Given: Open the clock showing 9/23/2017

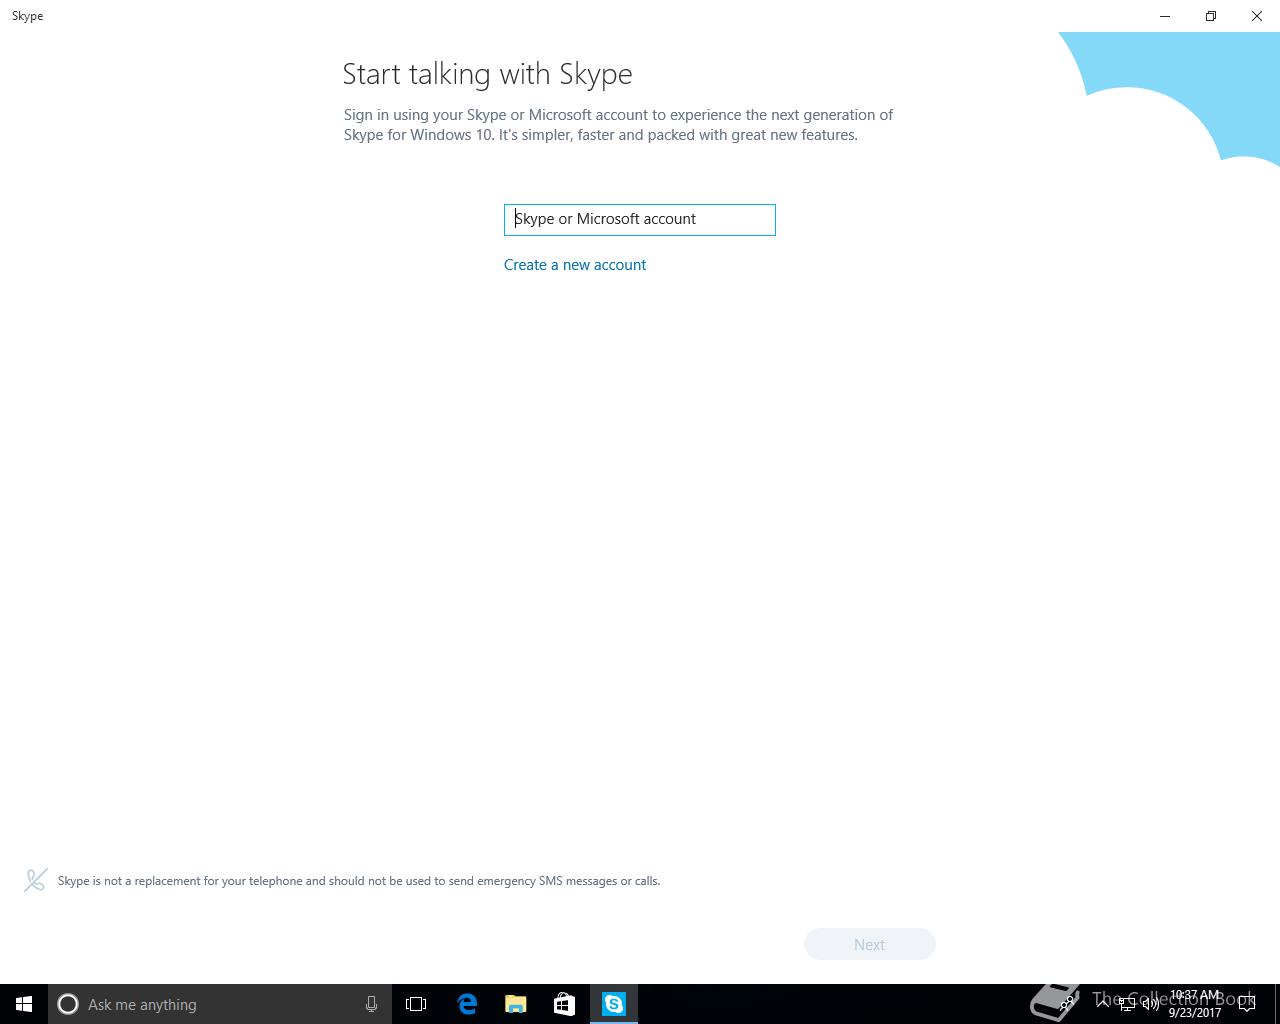Looking at the screenshot, I should 1195,1004.
